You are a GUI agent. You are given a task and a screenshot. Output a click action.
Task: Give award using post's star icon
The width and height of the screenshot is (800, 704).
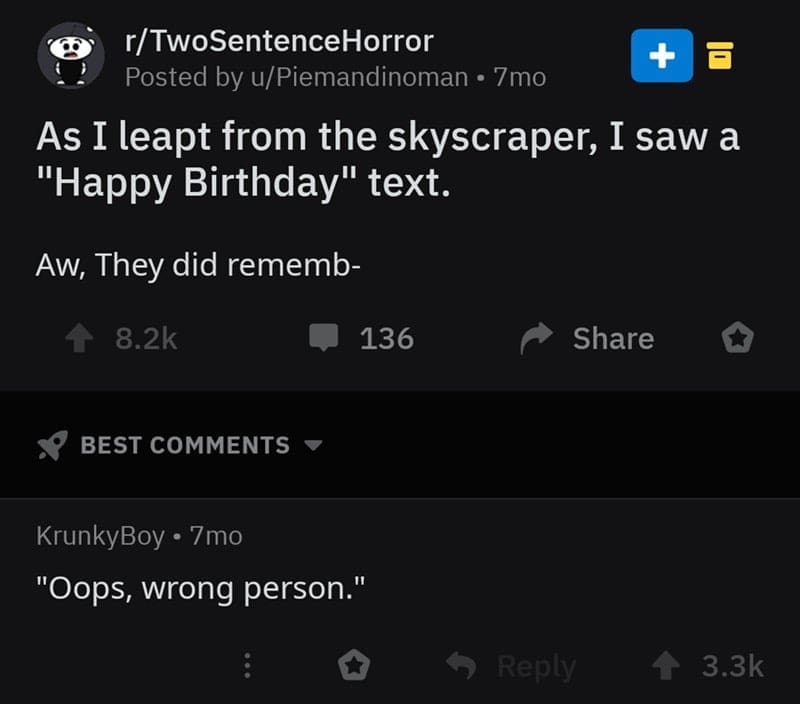point(737,339)
